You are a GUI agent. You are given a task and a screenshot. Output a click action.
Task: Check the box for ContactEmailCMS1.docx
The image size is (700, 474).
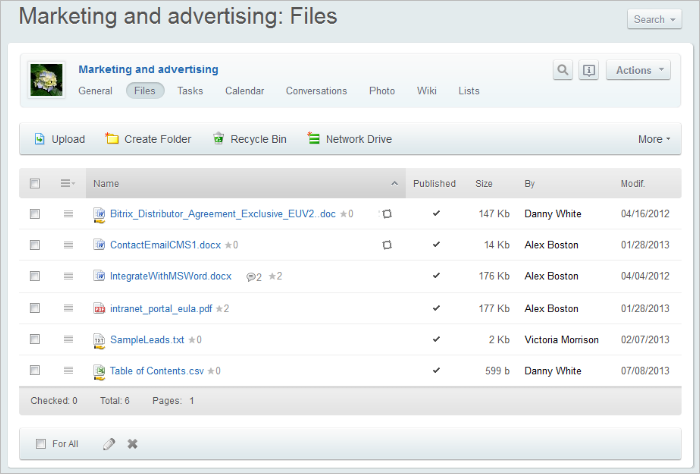[x=35, y=245]
